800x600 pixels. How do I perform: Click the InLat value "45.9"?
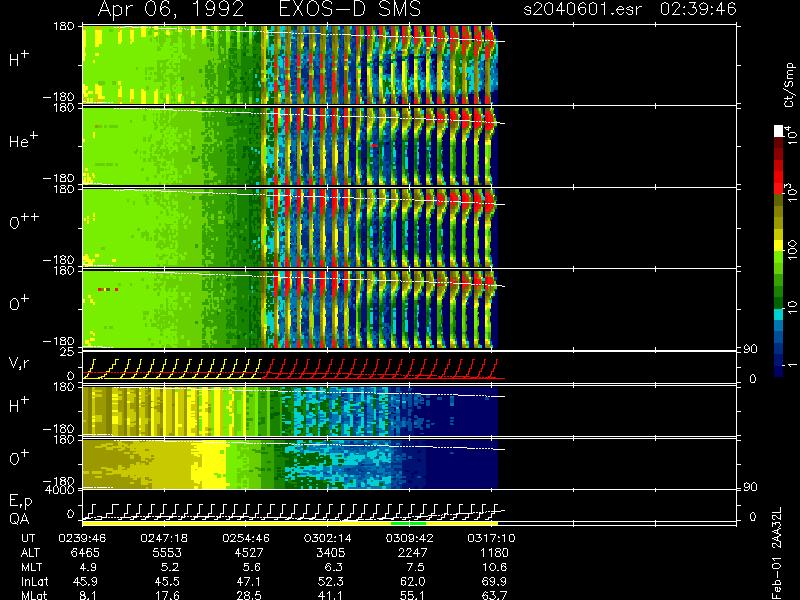(85, 581)
